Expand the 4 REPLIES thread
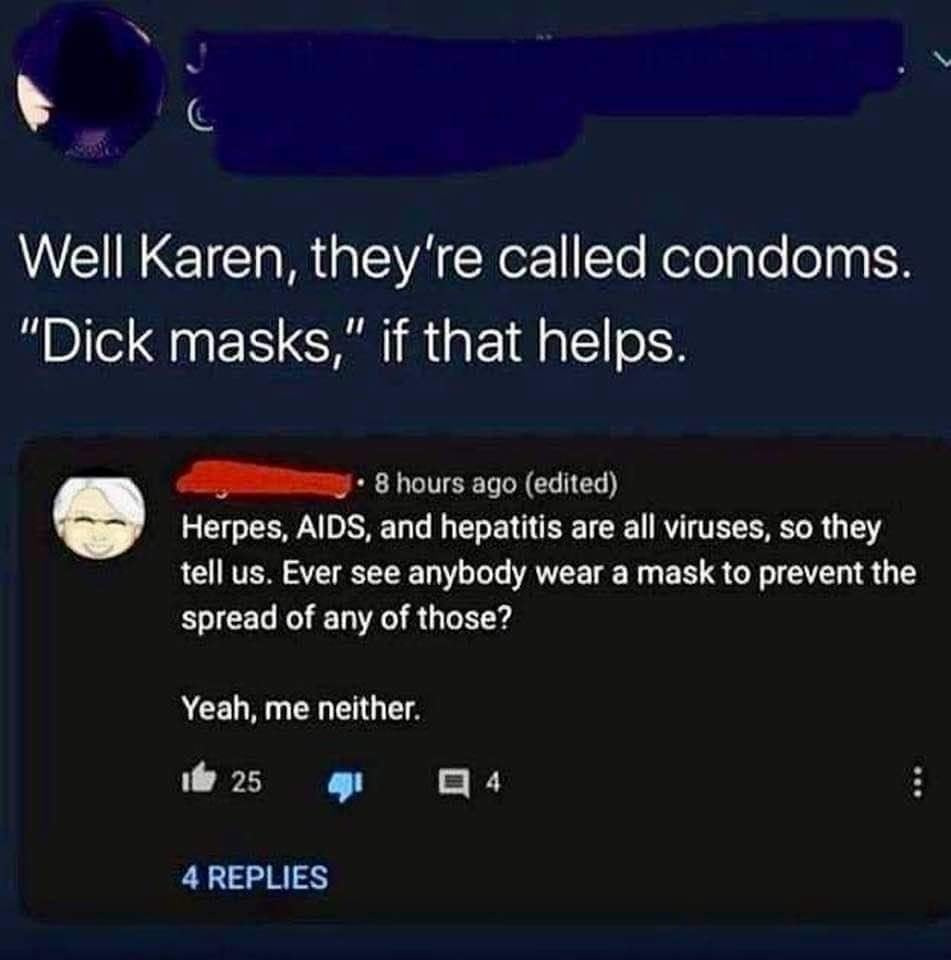Screen dimensions: 951x960 [255, 876]
